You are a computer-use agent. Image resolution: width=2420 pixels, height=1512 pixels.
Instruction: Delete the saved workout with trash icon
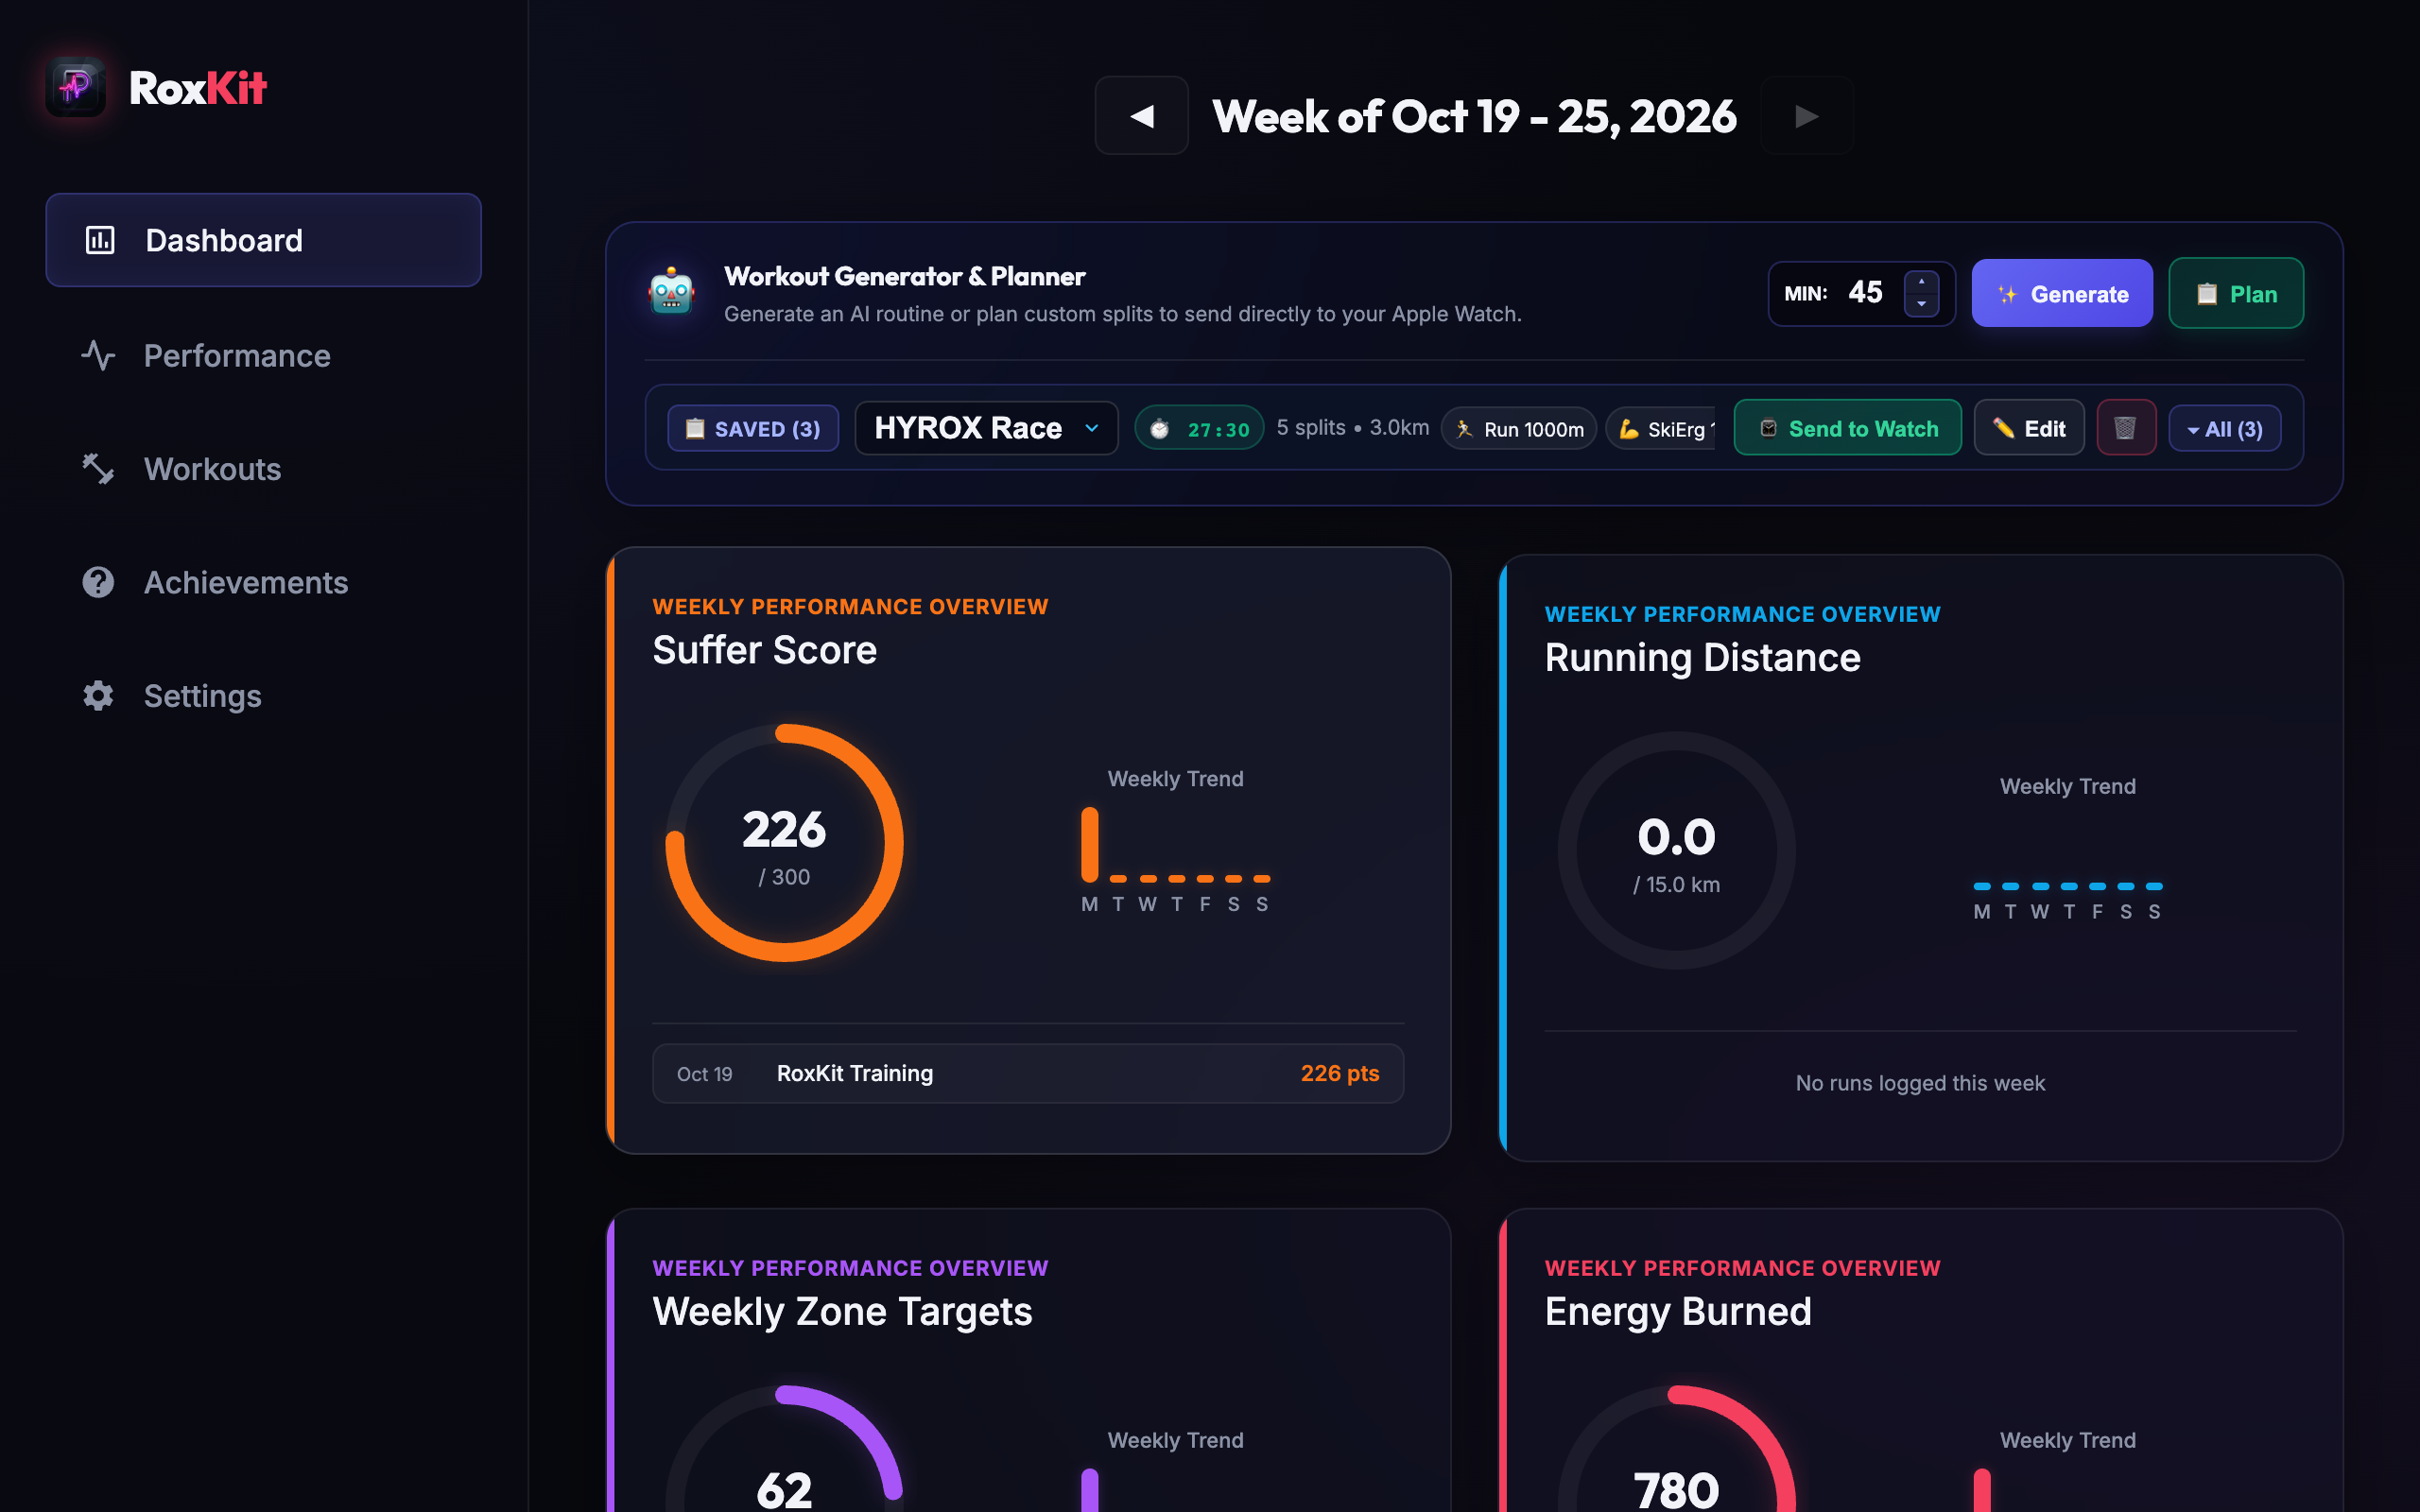(2125, 428)
